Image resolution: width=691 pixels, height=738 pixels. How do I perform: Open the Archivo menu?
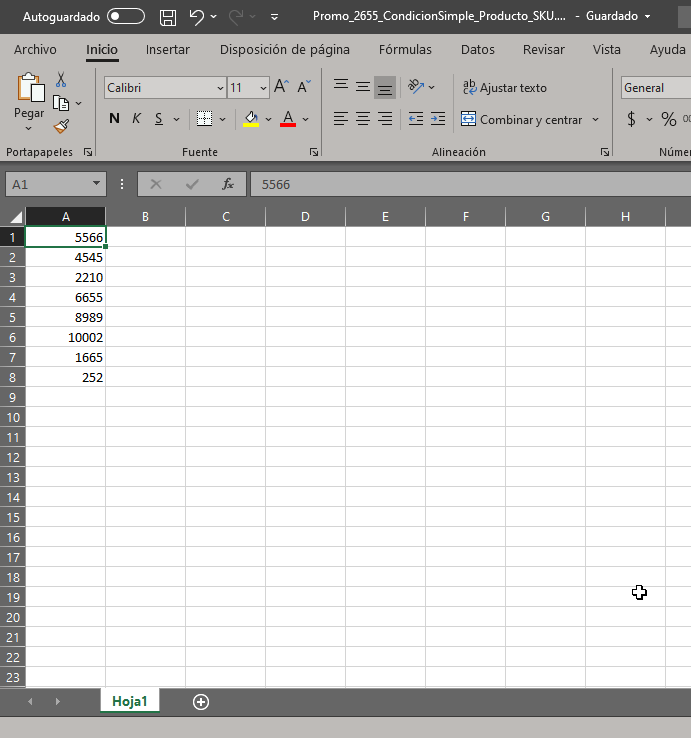click(x=35, y=49)
